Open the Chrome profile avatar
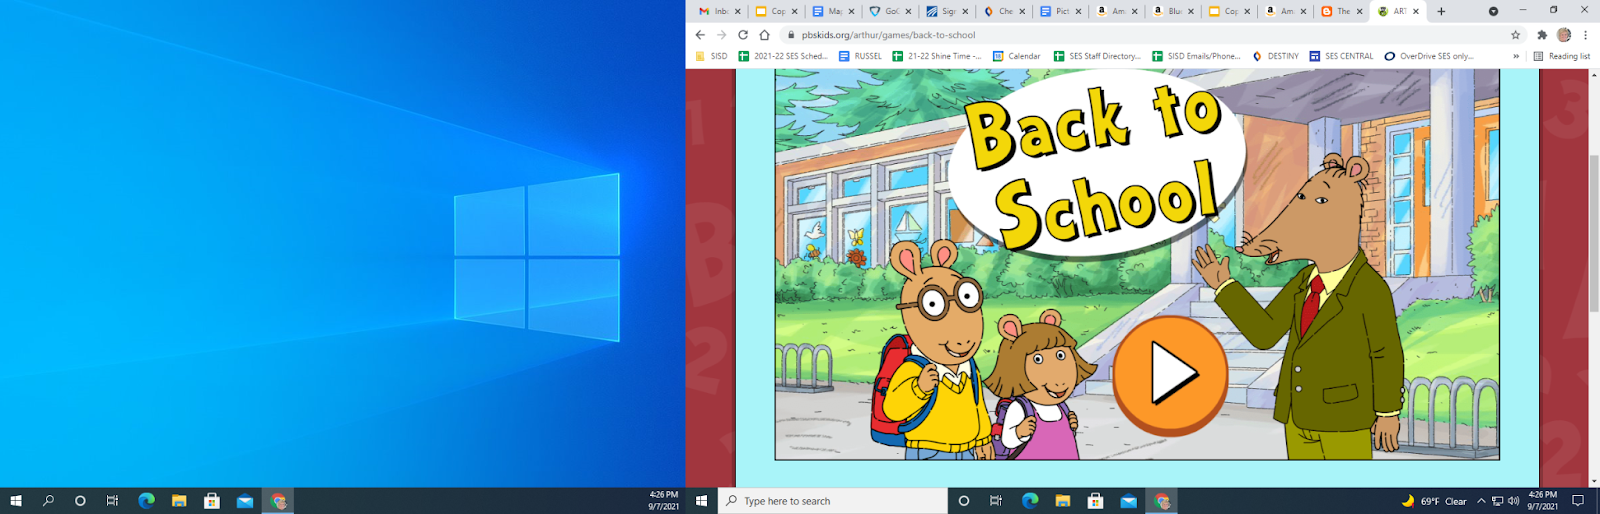This screenshot has width=1600, height=514. pyautogui.click(x=1564, y=35)
